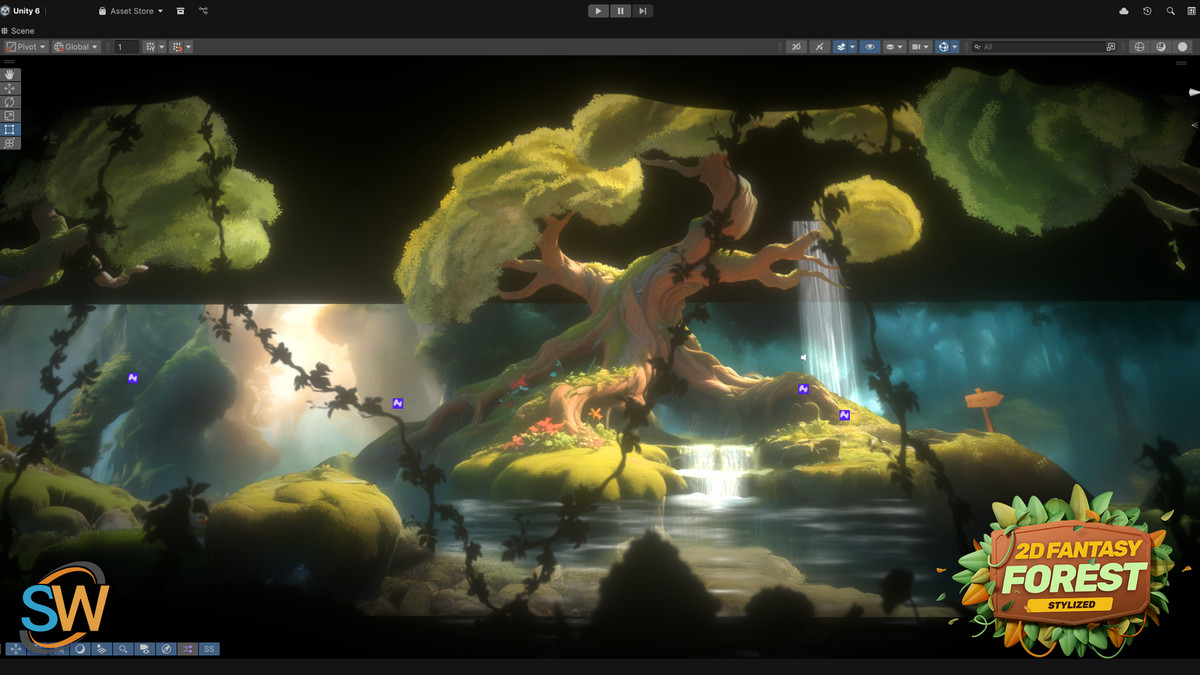This screenshot has width=1200, height=675.
Task: Toggle the scene view skybox visibility eye
Action: (x=870, y=46)
